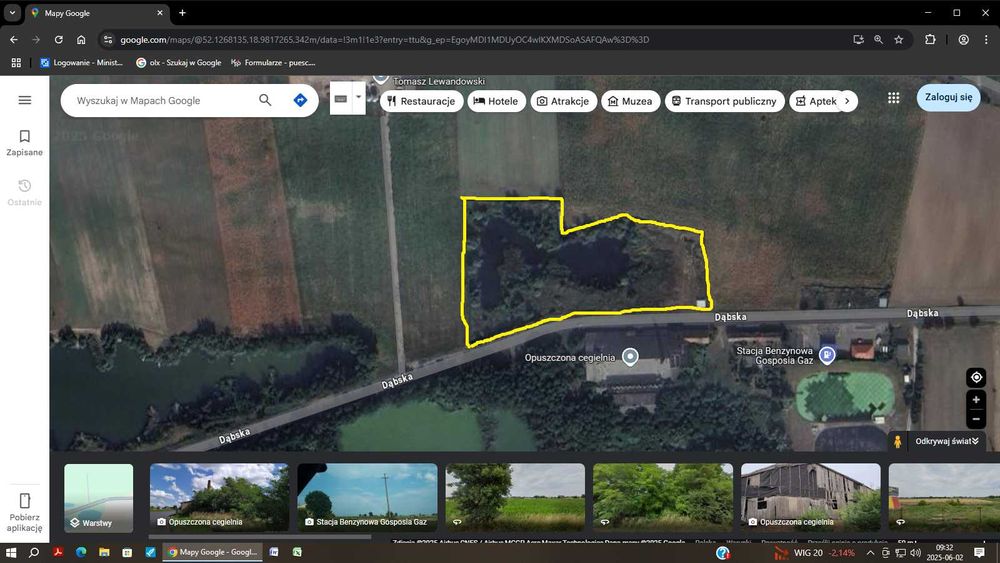Filter map by Restauracje
The image size is (1000, 563).
(422, 101)
